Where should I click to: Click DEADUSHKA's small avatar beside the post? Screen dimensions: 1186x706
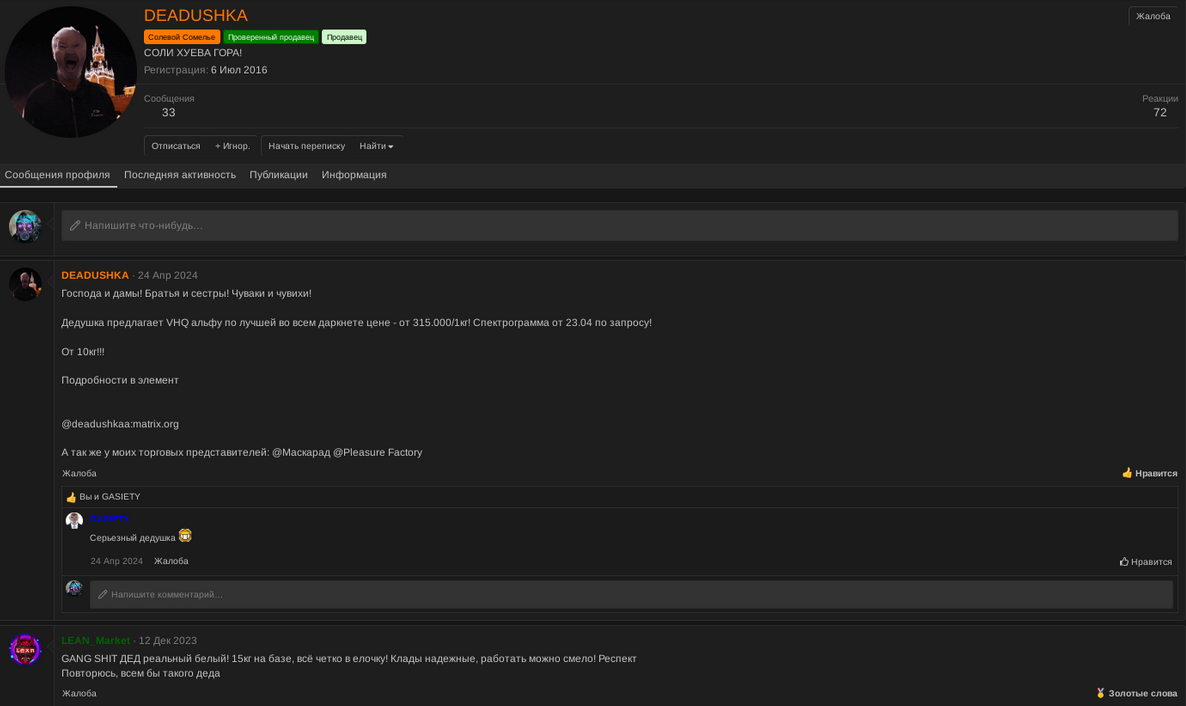(25, 284)
